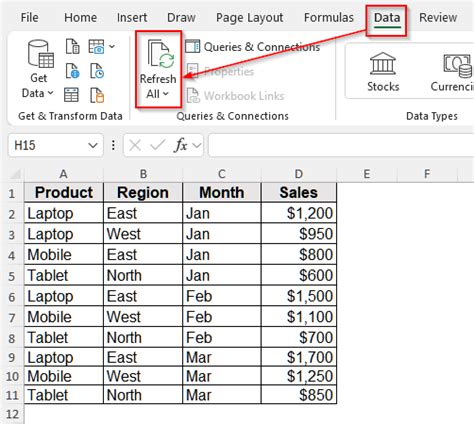The image size is (474, 424).
Task: Click From Text/CSV icon
Action: (x=72, y=46)
